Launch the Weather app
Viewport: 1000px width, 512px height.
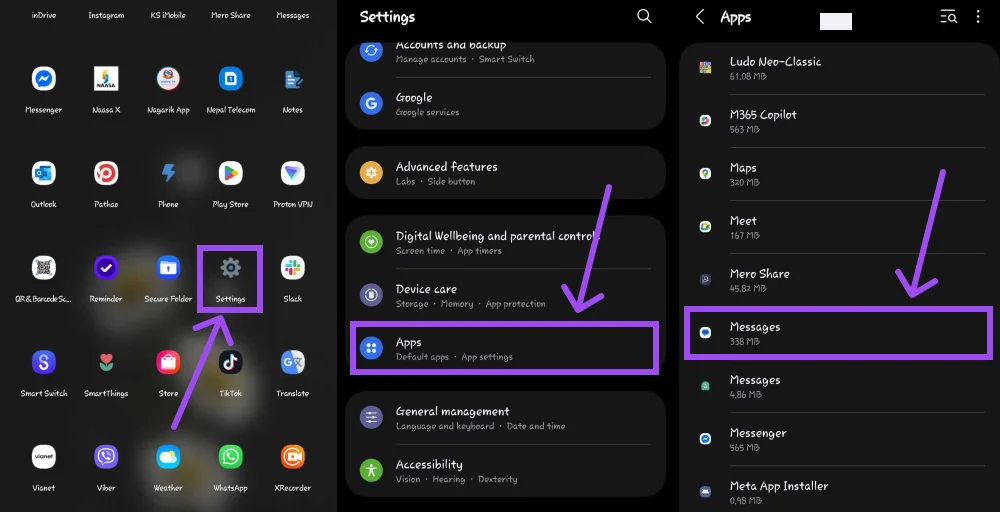[x=168, y=457]
